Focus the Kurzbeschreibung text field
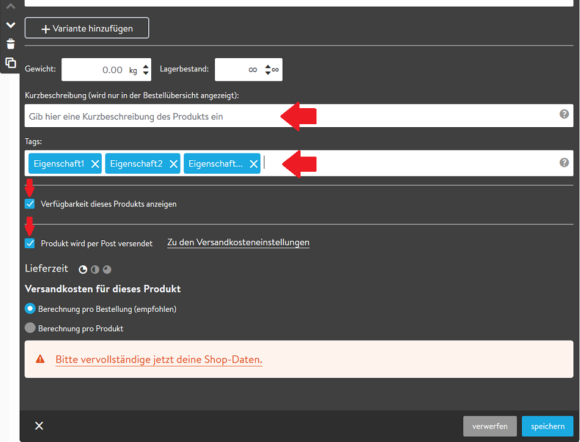Screen dimensions: 580x442 click(x=299, y=116)
